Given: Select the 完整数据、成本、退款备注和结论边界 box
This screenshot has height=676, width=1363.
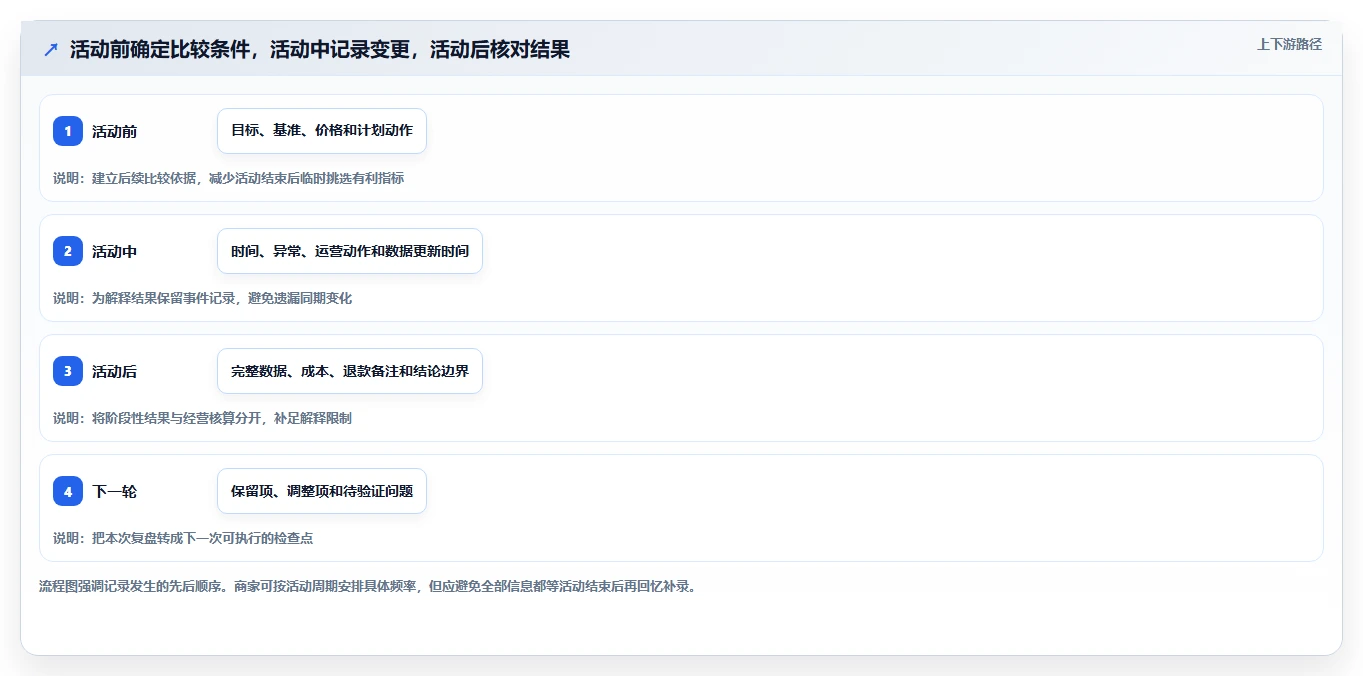Looking at the screenshot, I should click(350, 371).
